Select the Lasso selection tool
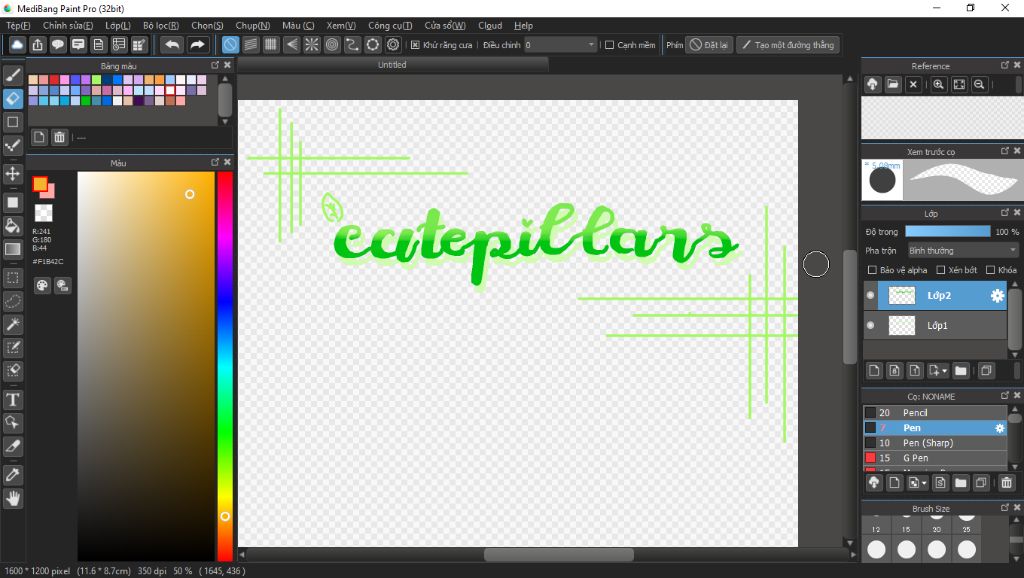This screenshot has height=578, width=1024. click(12, 301)
